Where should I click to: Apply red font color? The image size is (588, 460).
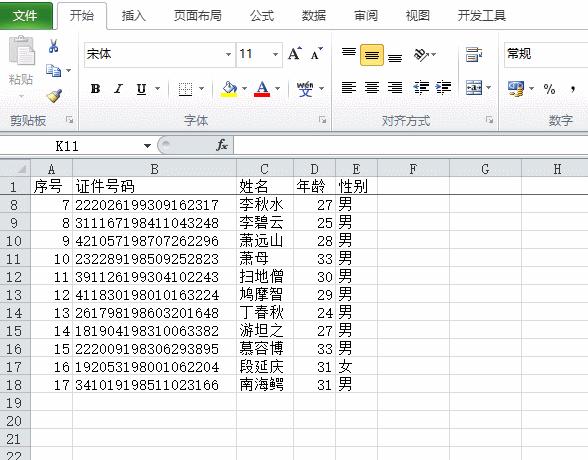tap(262, 89)
